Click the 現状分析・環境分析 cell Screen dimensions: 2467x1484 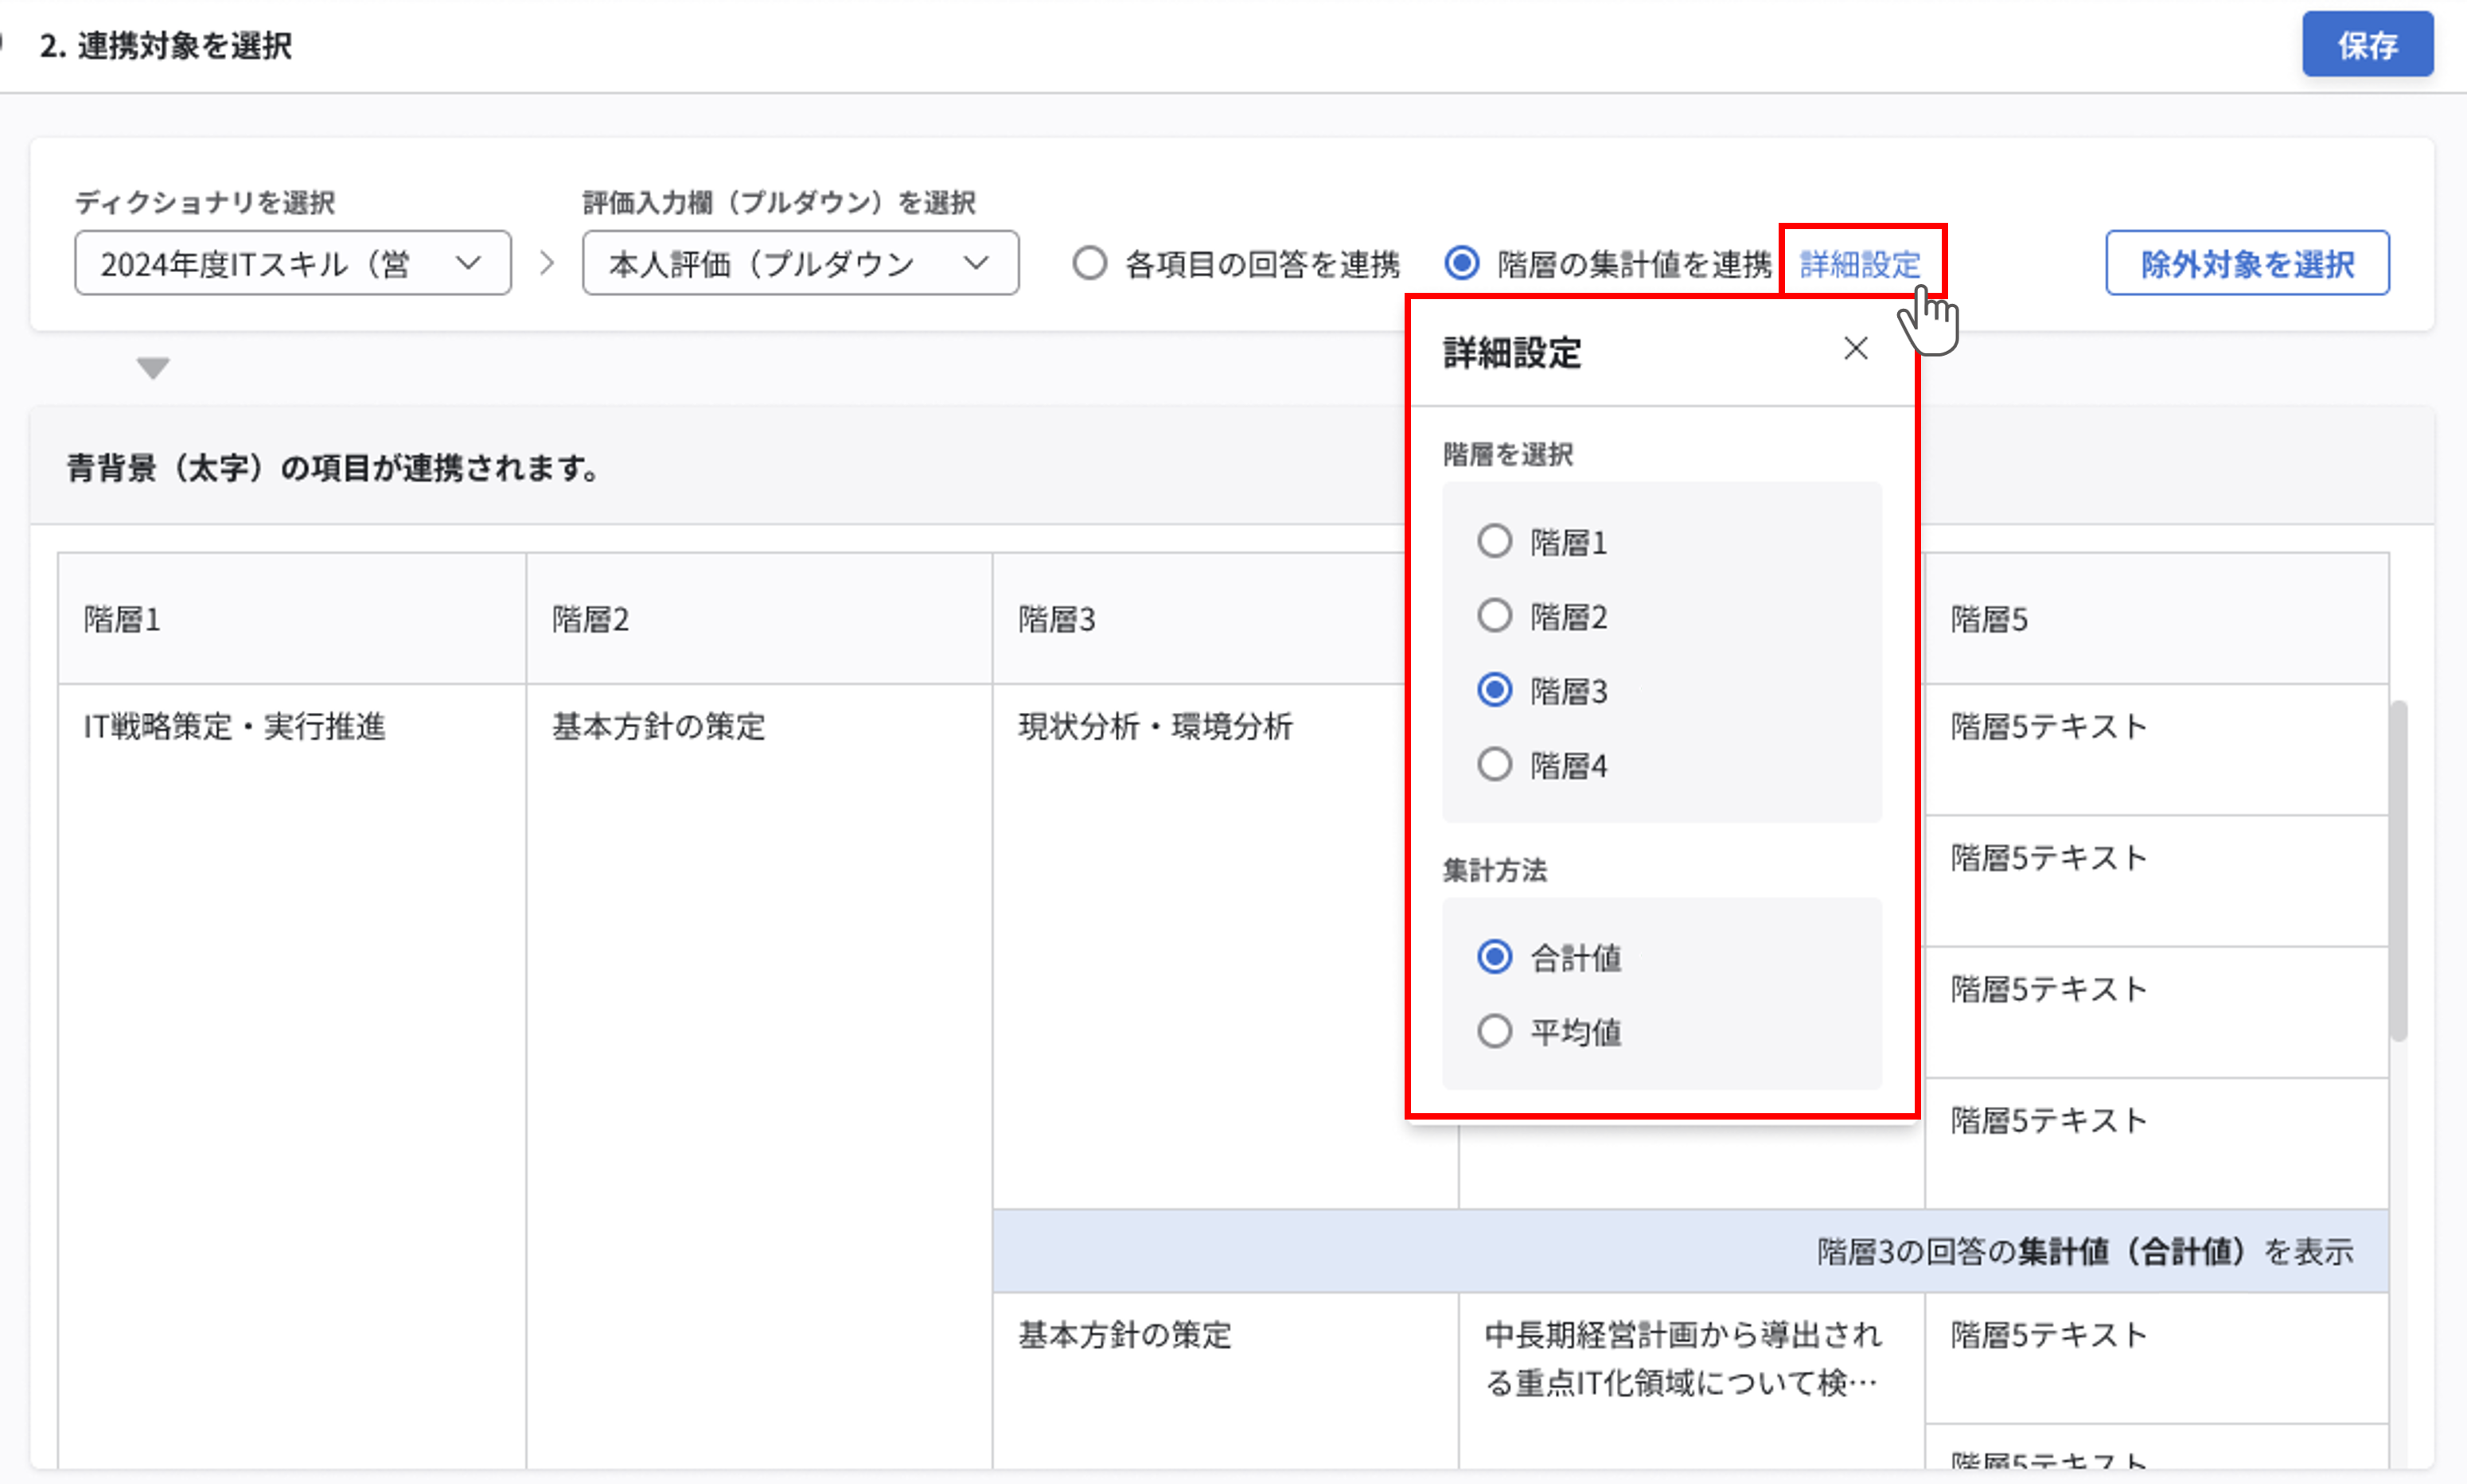(1155, 727)
